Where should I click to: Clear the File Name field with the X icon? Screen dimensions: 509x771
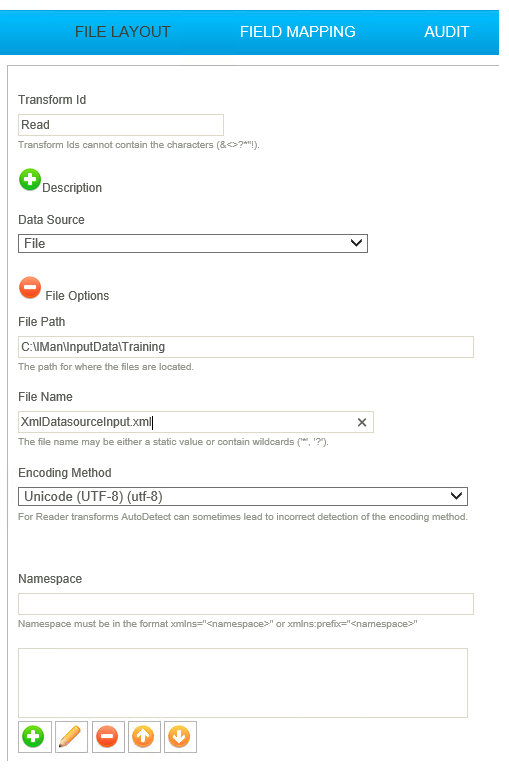click(x=362, y=422)
